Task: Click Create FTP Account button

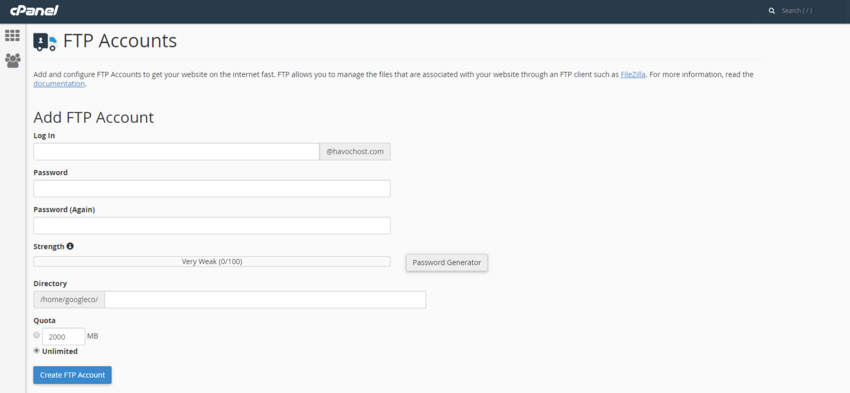Action: (73, 375)
